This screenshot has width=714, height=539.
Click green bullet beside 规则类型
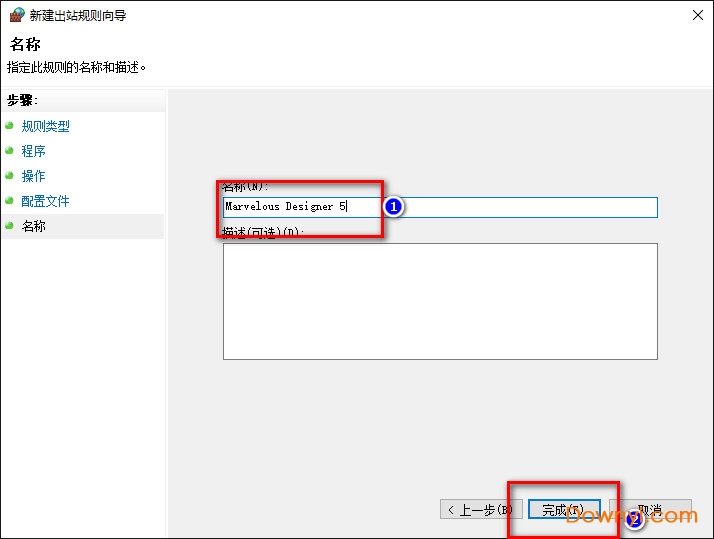pyautogui.click(x=10, y=126)
